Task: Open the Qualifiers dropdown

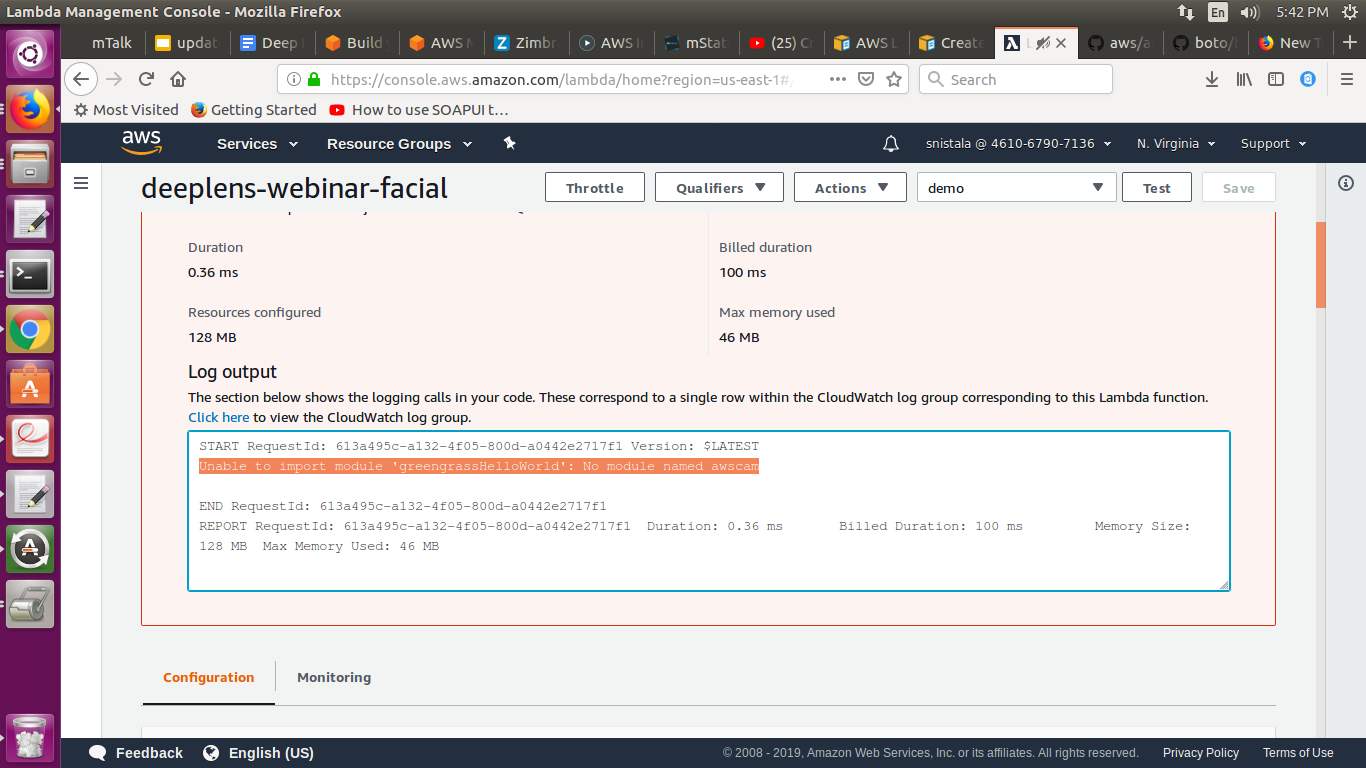Action: click(x=720, y=188)
